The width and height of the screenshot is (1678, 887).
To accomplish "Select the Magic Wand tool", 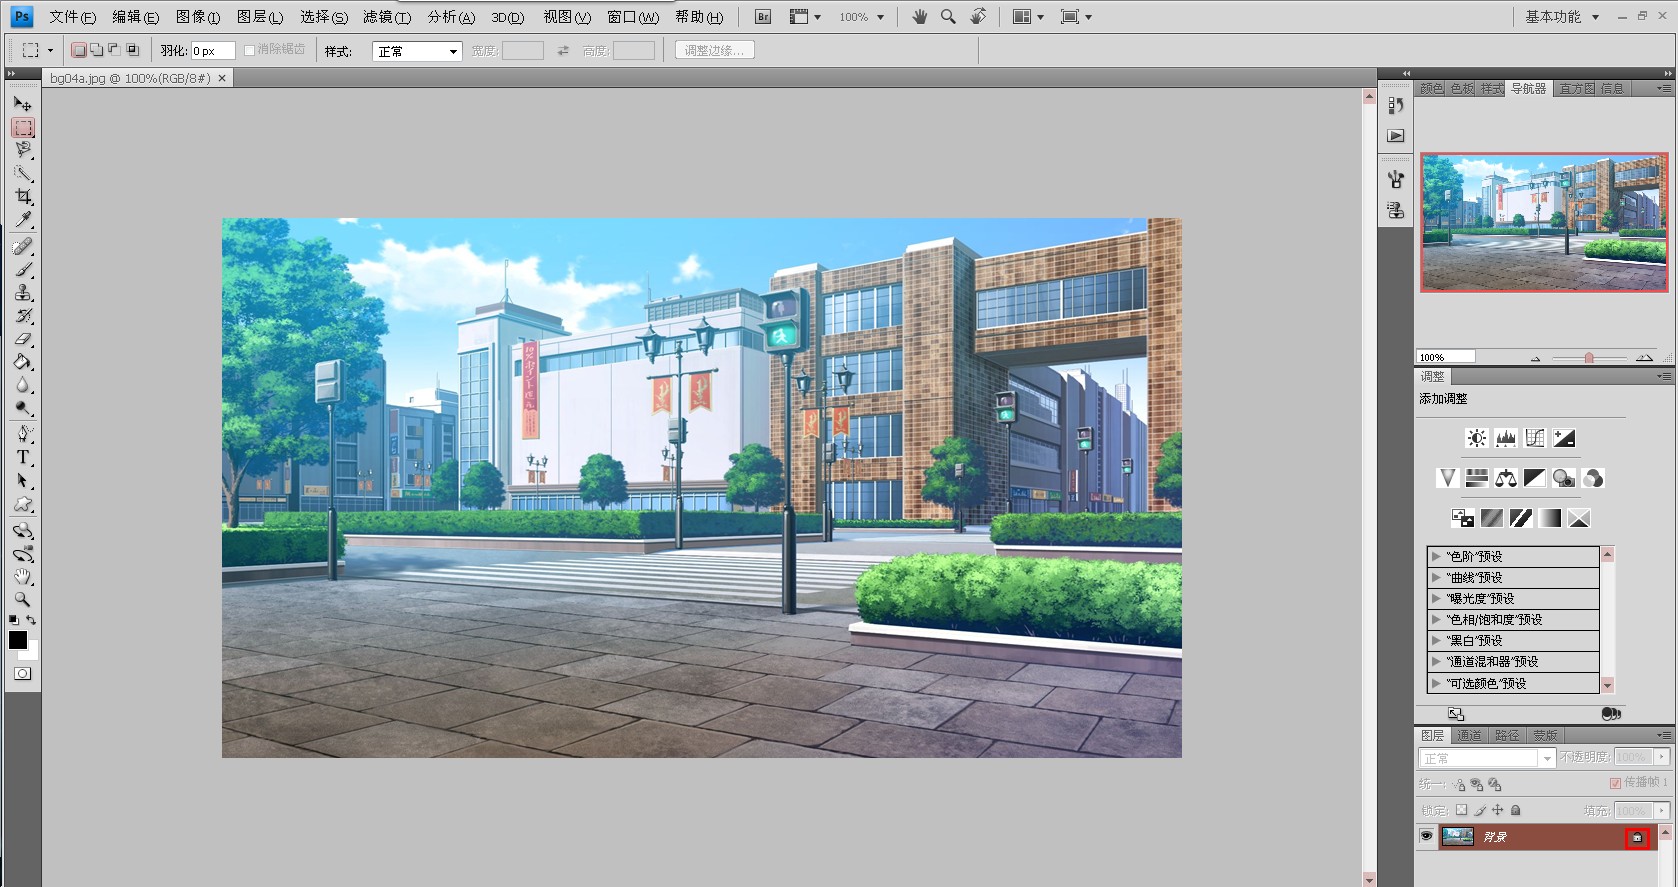I will tap(22, 174).
